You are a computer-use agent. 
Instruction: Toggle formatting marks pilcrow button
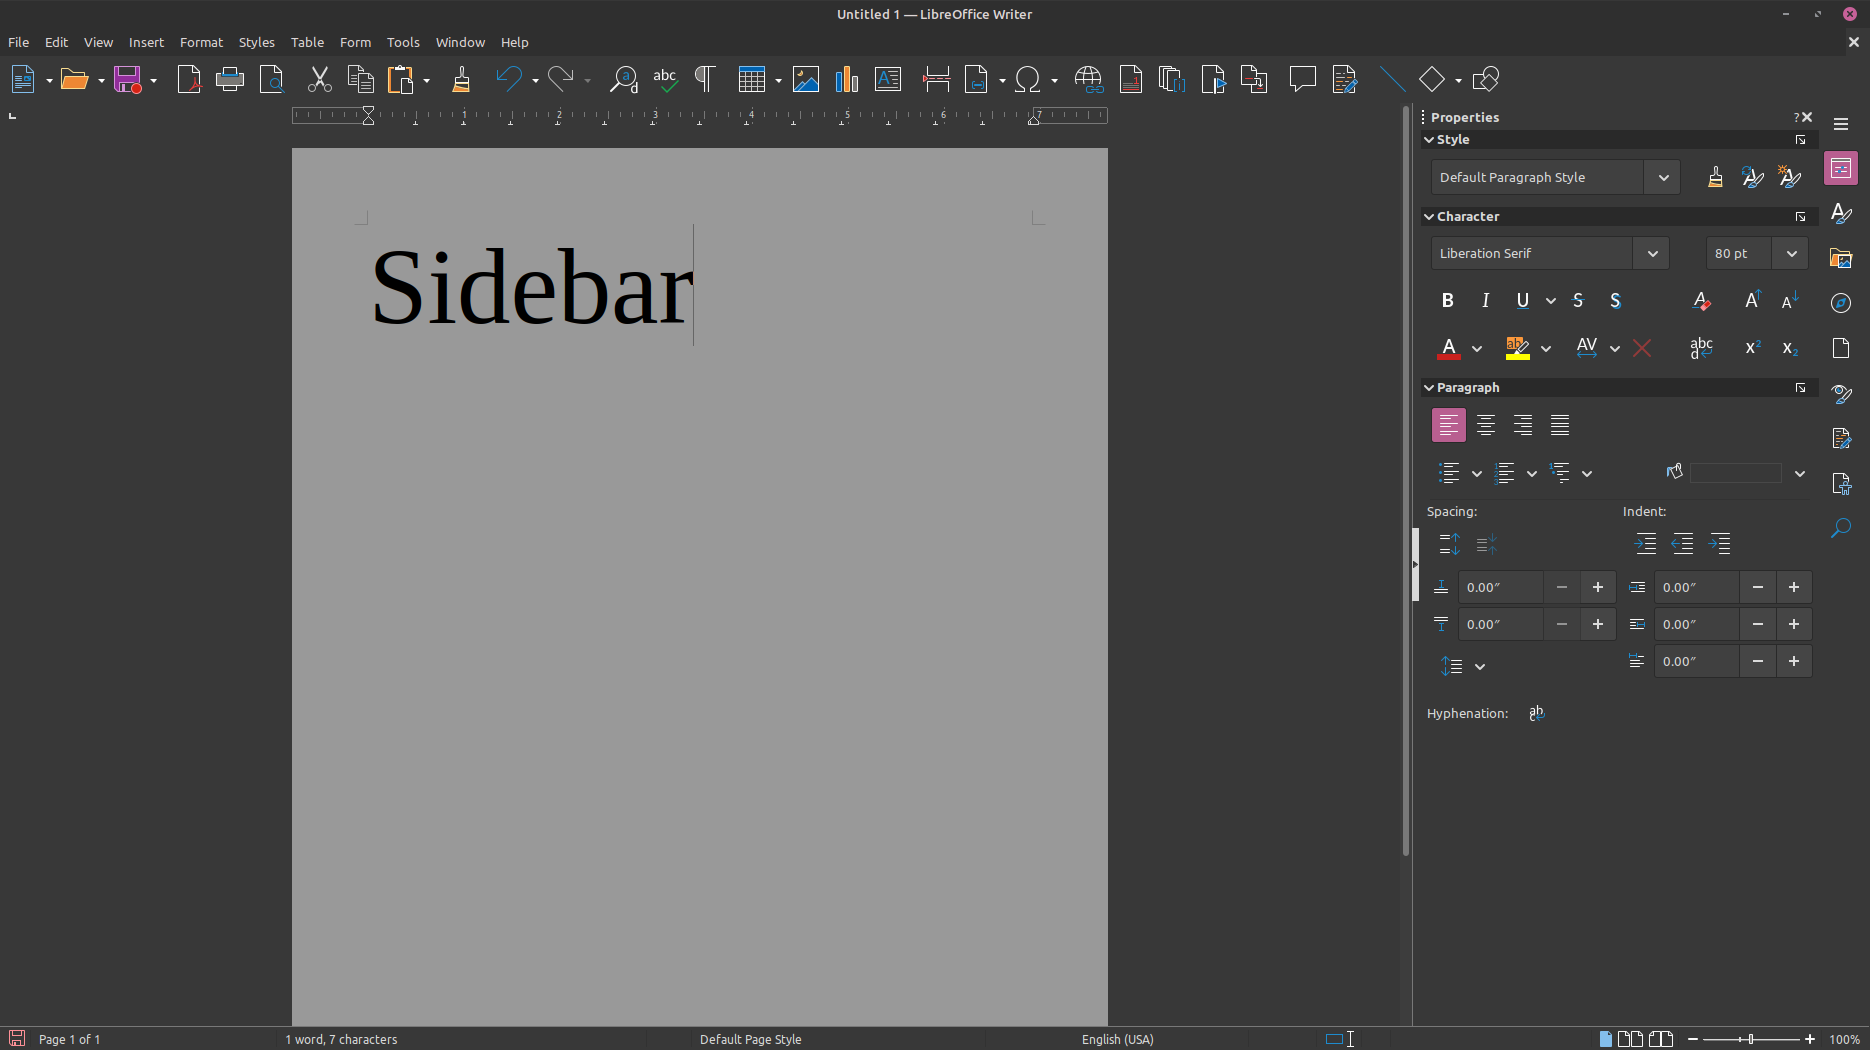click(705, 79)
